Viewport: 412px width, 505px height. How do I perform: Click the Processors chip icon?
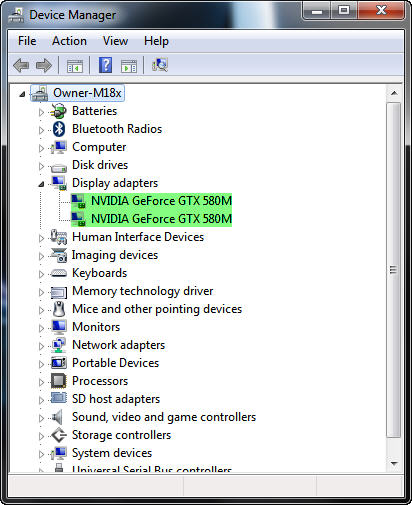59,381
